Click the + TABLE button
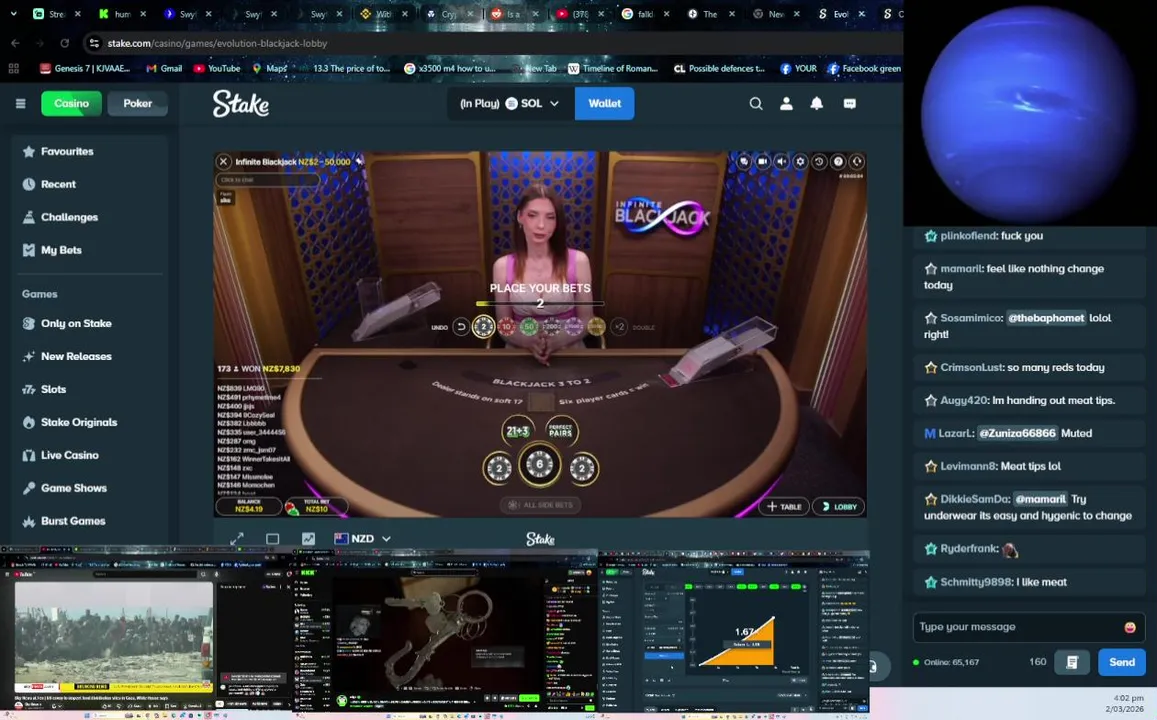1157x720 pixels. click(x=784, y=507)
